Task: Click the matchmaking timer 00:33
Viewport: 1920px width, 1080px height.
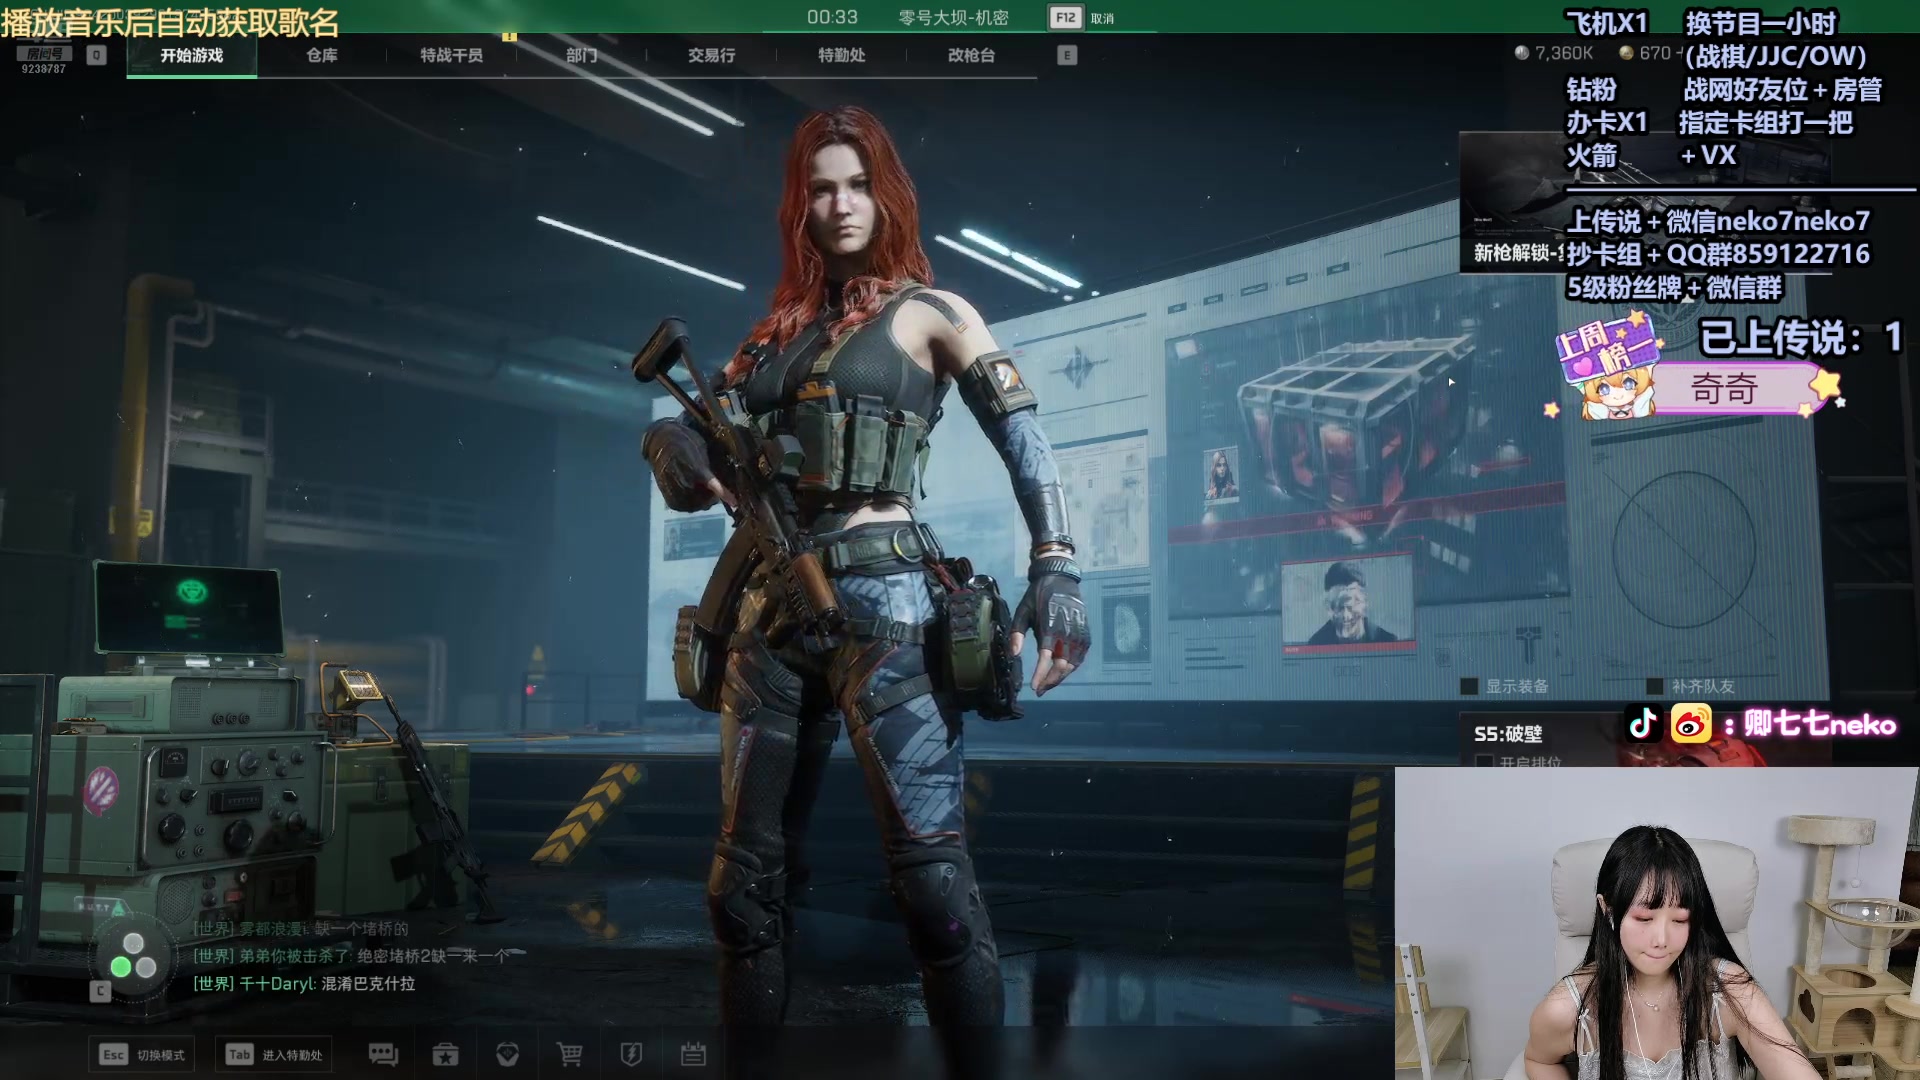Action: point(832,17)
